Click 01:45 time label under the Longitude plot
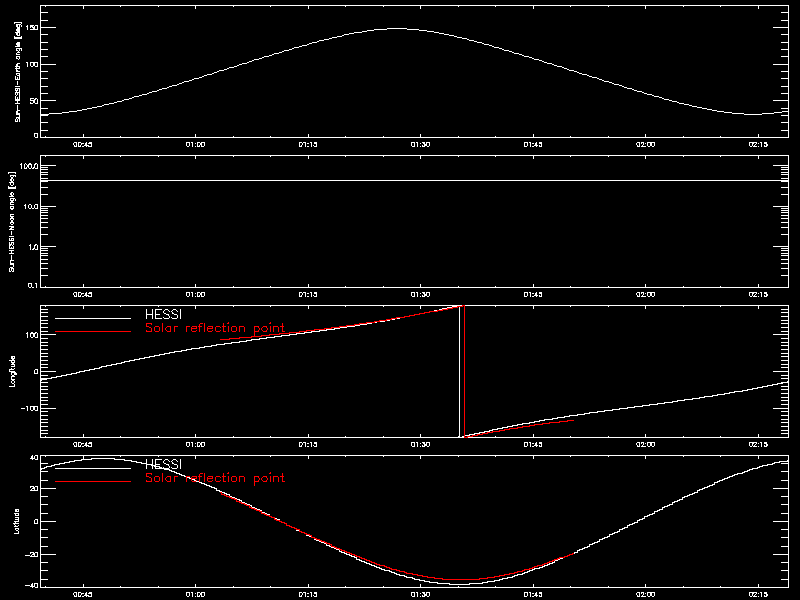Screen dimensions: 800x600 point(533,445)
